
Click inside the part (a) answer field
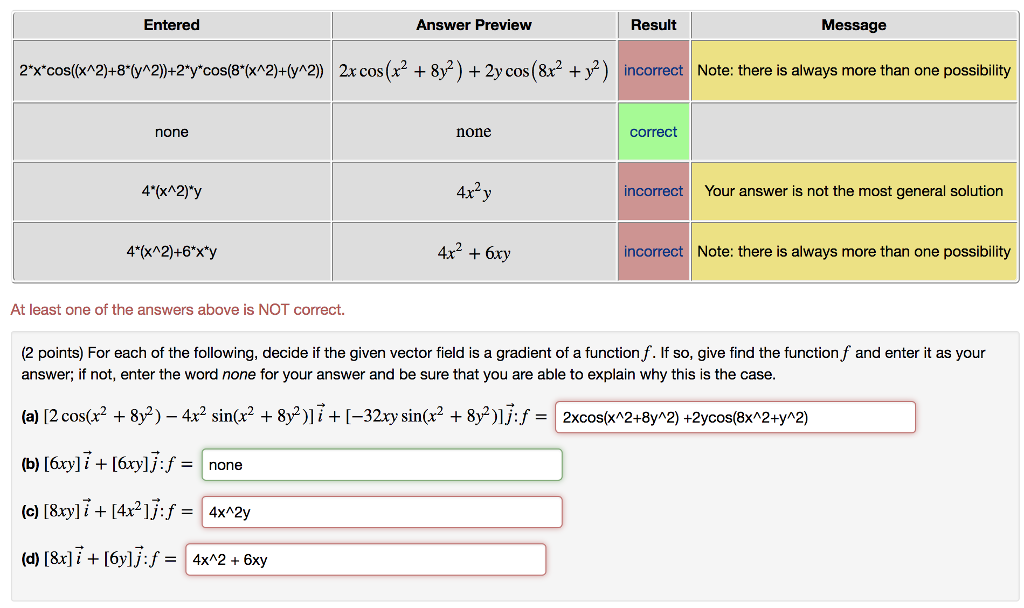(735, 416)
